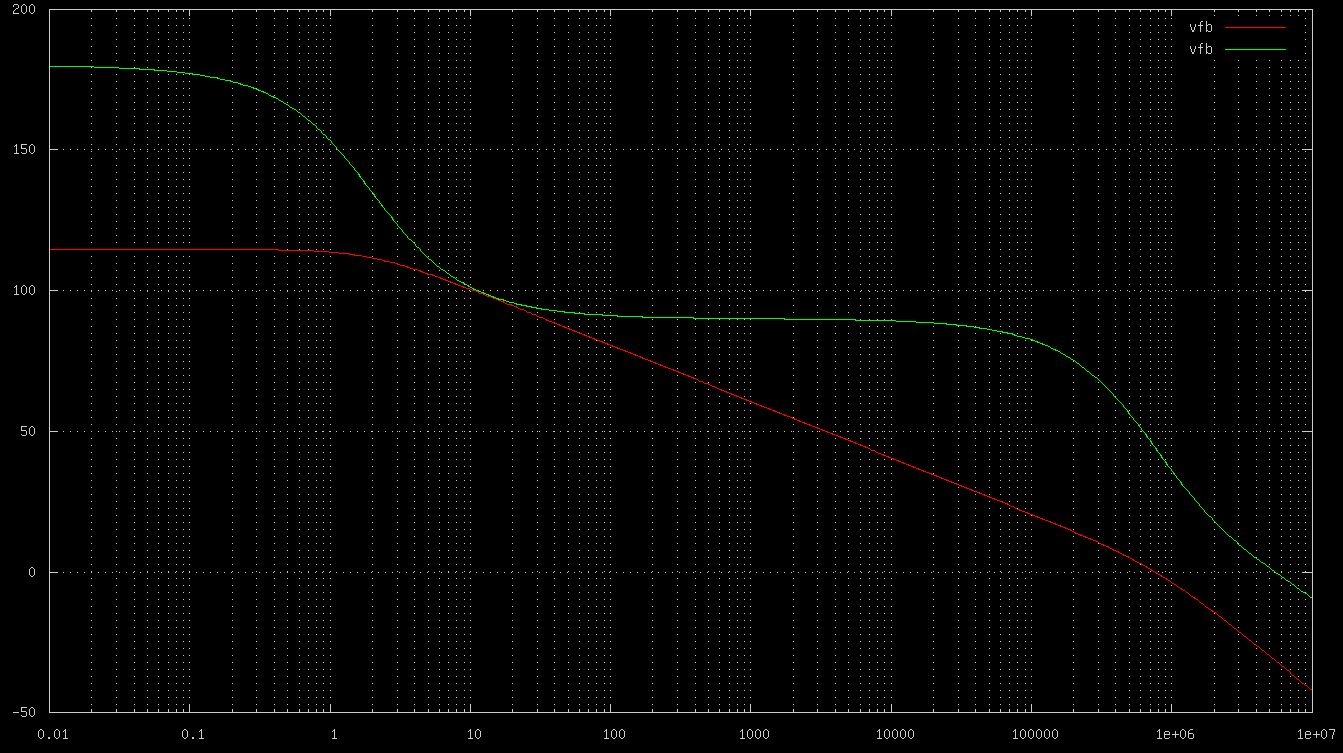
Task: Click the x-axis label 1
Action: click(333, 734)
